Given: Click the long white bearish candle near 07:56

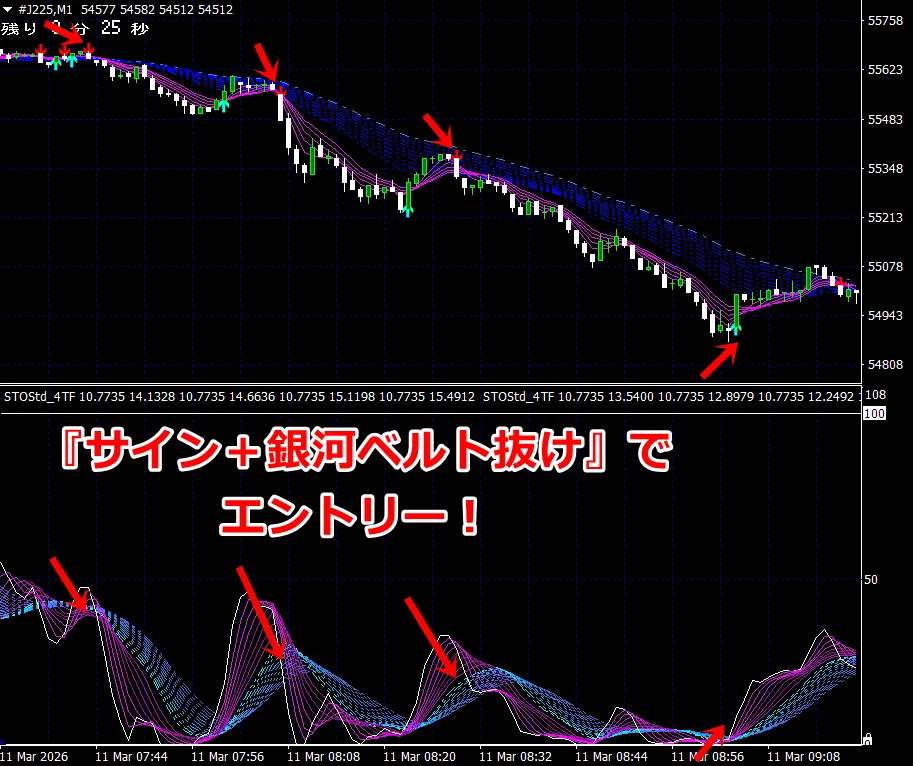Looking at the screenshot, I should point(281,105).
